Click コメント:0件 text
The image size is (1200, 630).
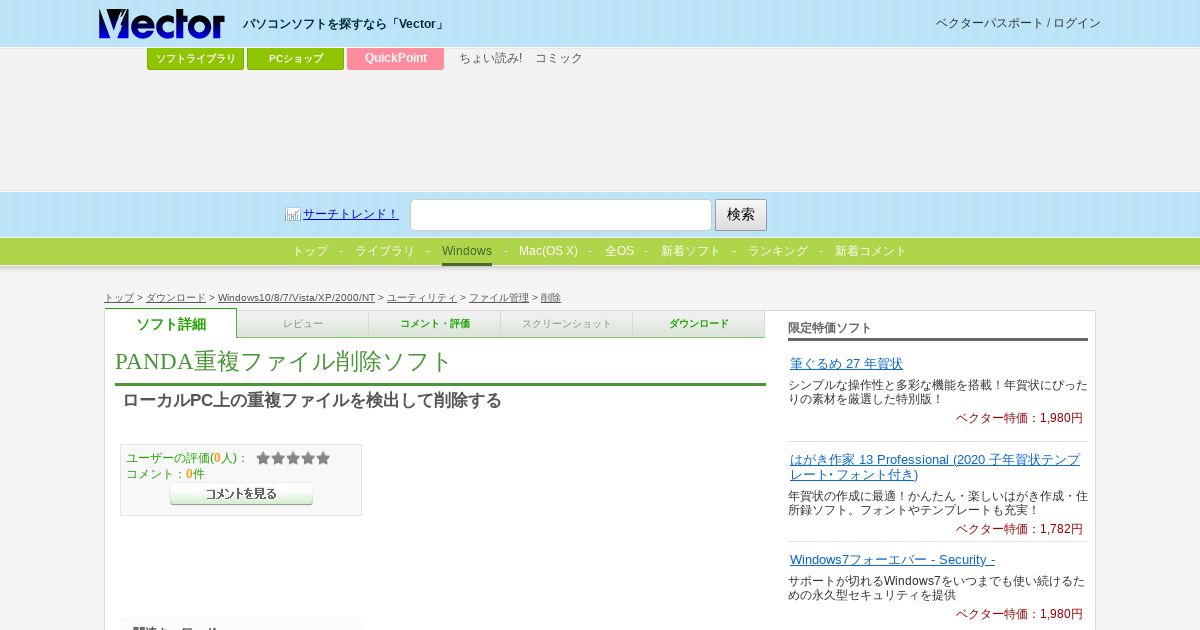coord(165,474)
